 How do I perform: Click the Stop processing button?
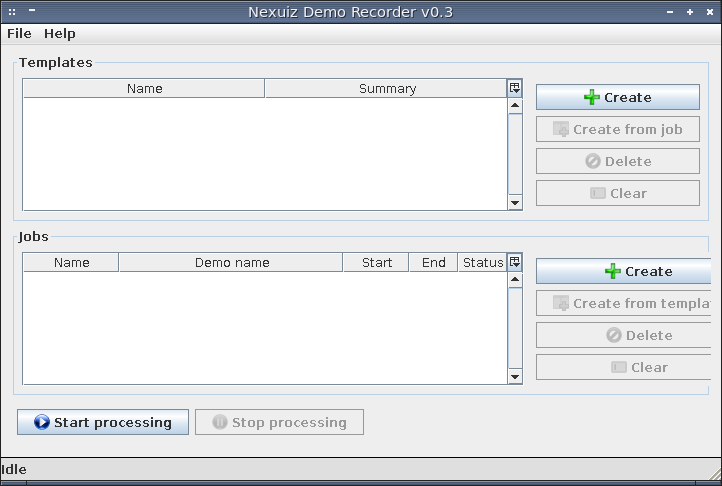pyautogui.click(x=279, y=422)
